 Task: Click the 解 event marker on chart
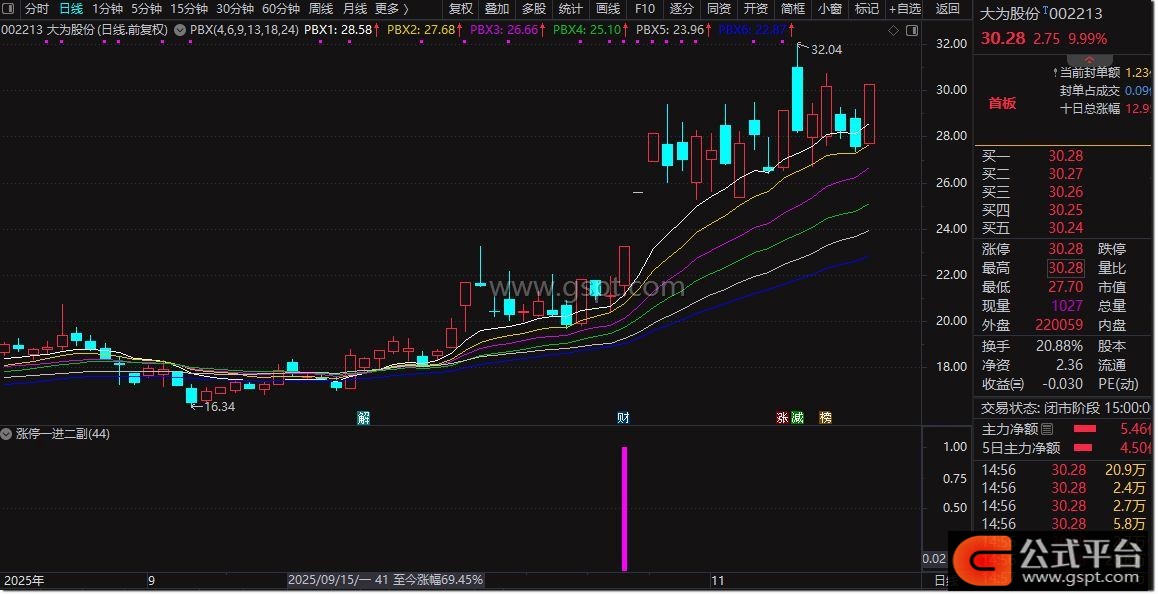pos(363,417)
